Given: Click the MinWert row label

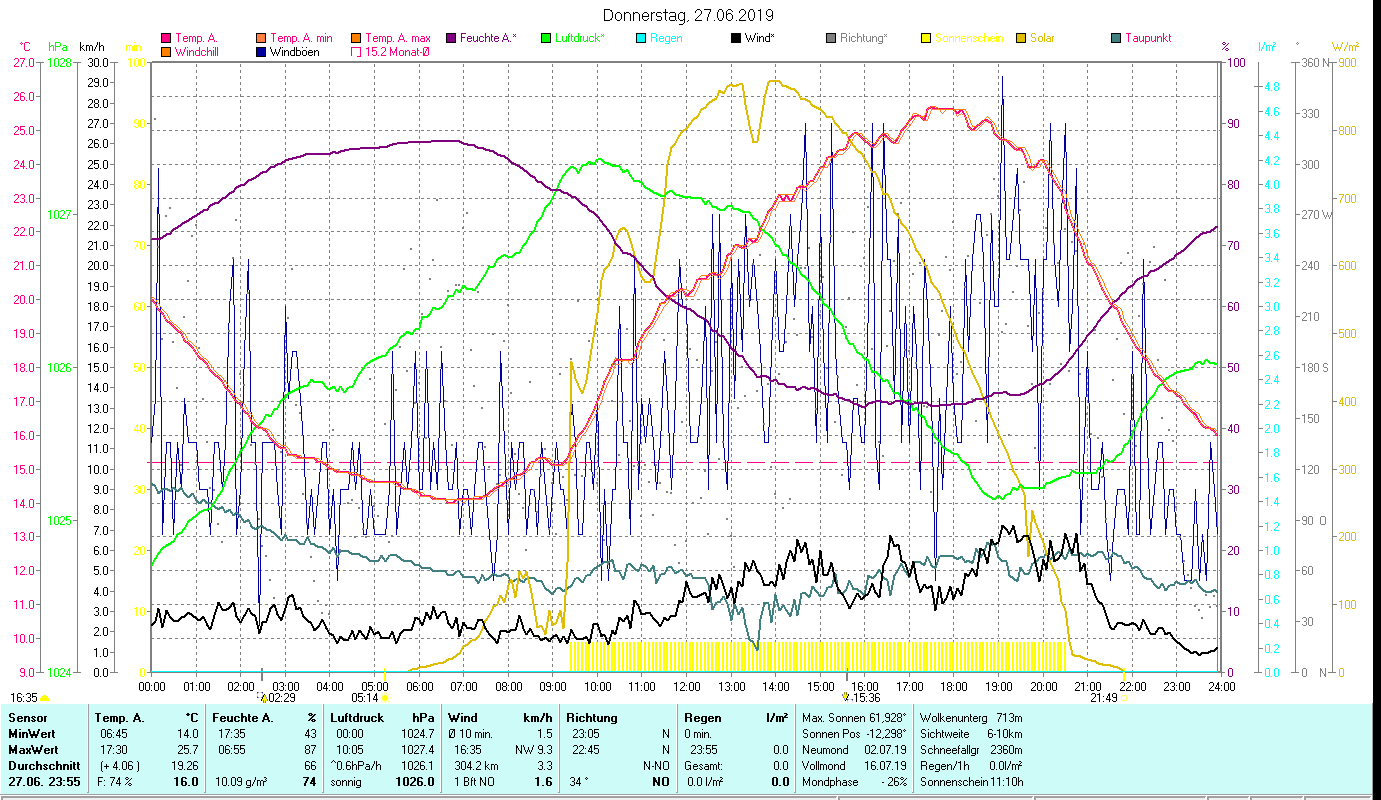Looking at the screenshot, I should click(x=32, y=734).
